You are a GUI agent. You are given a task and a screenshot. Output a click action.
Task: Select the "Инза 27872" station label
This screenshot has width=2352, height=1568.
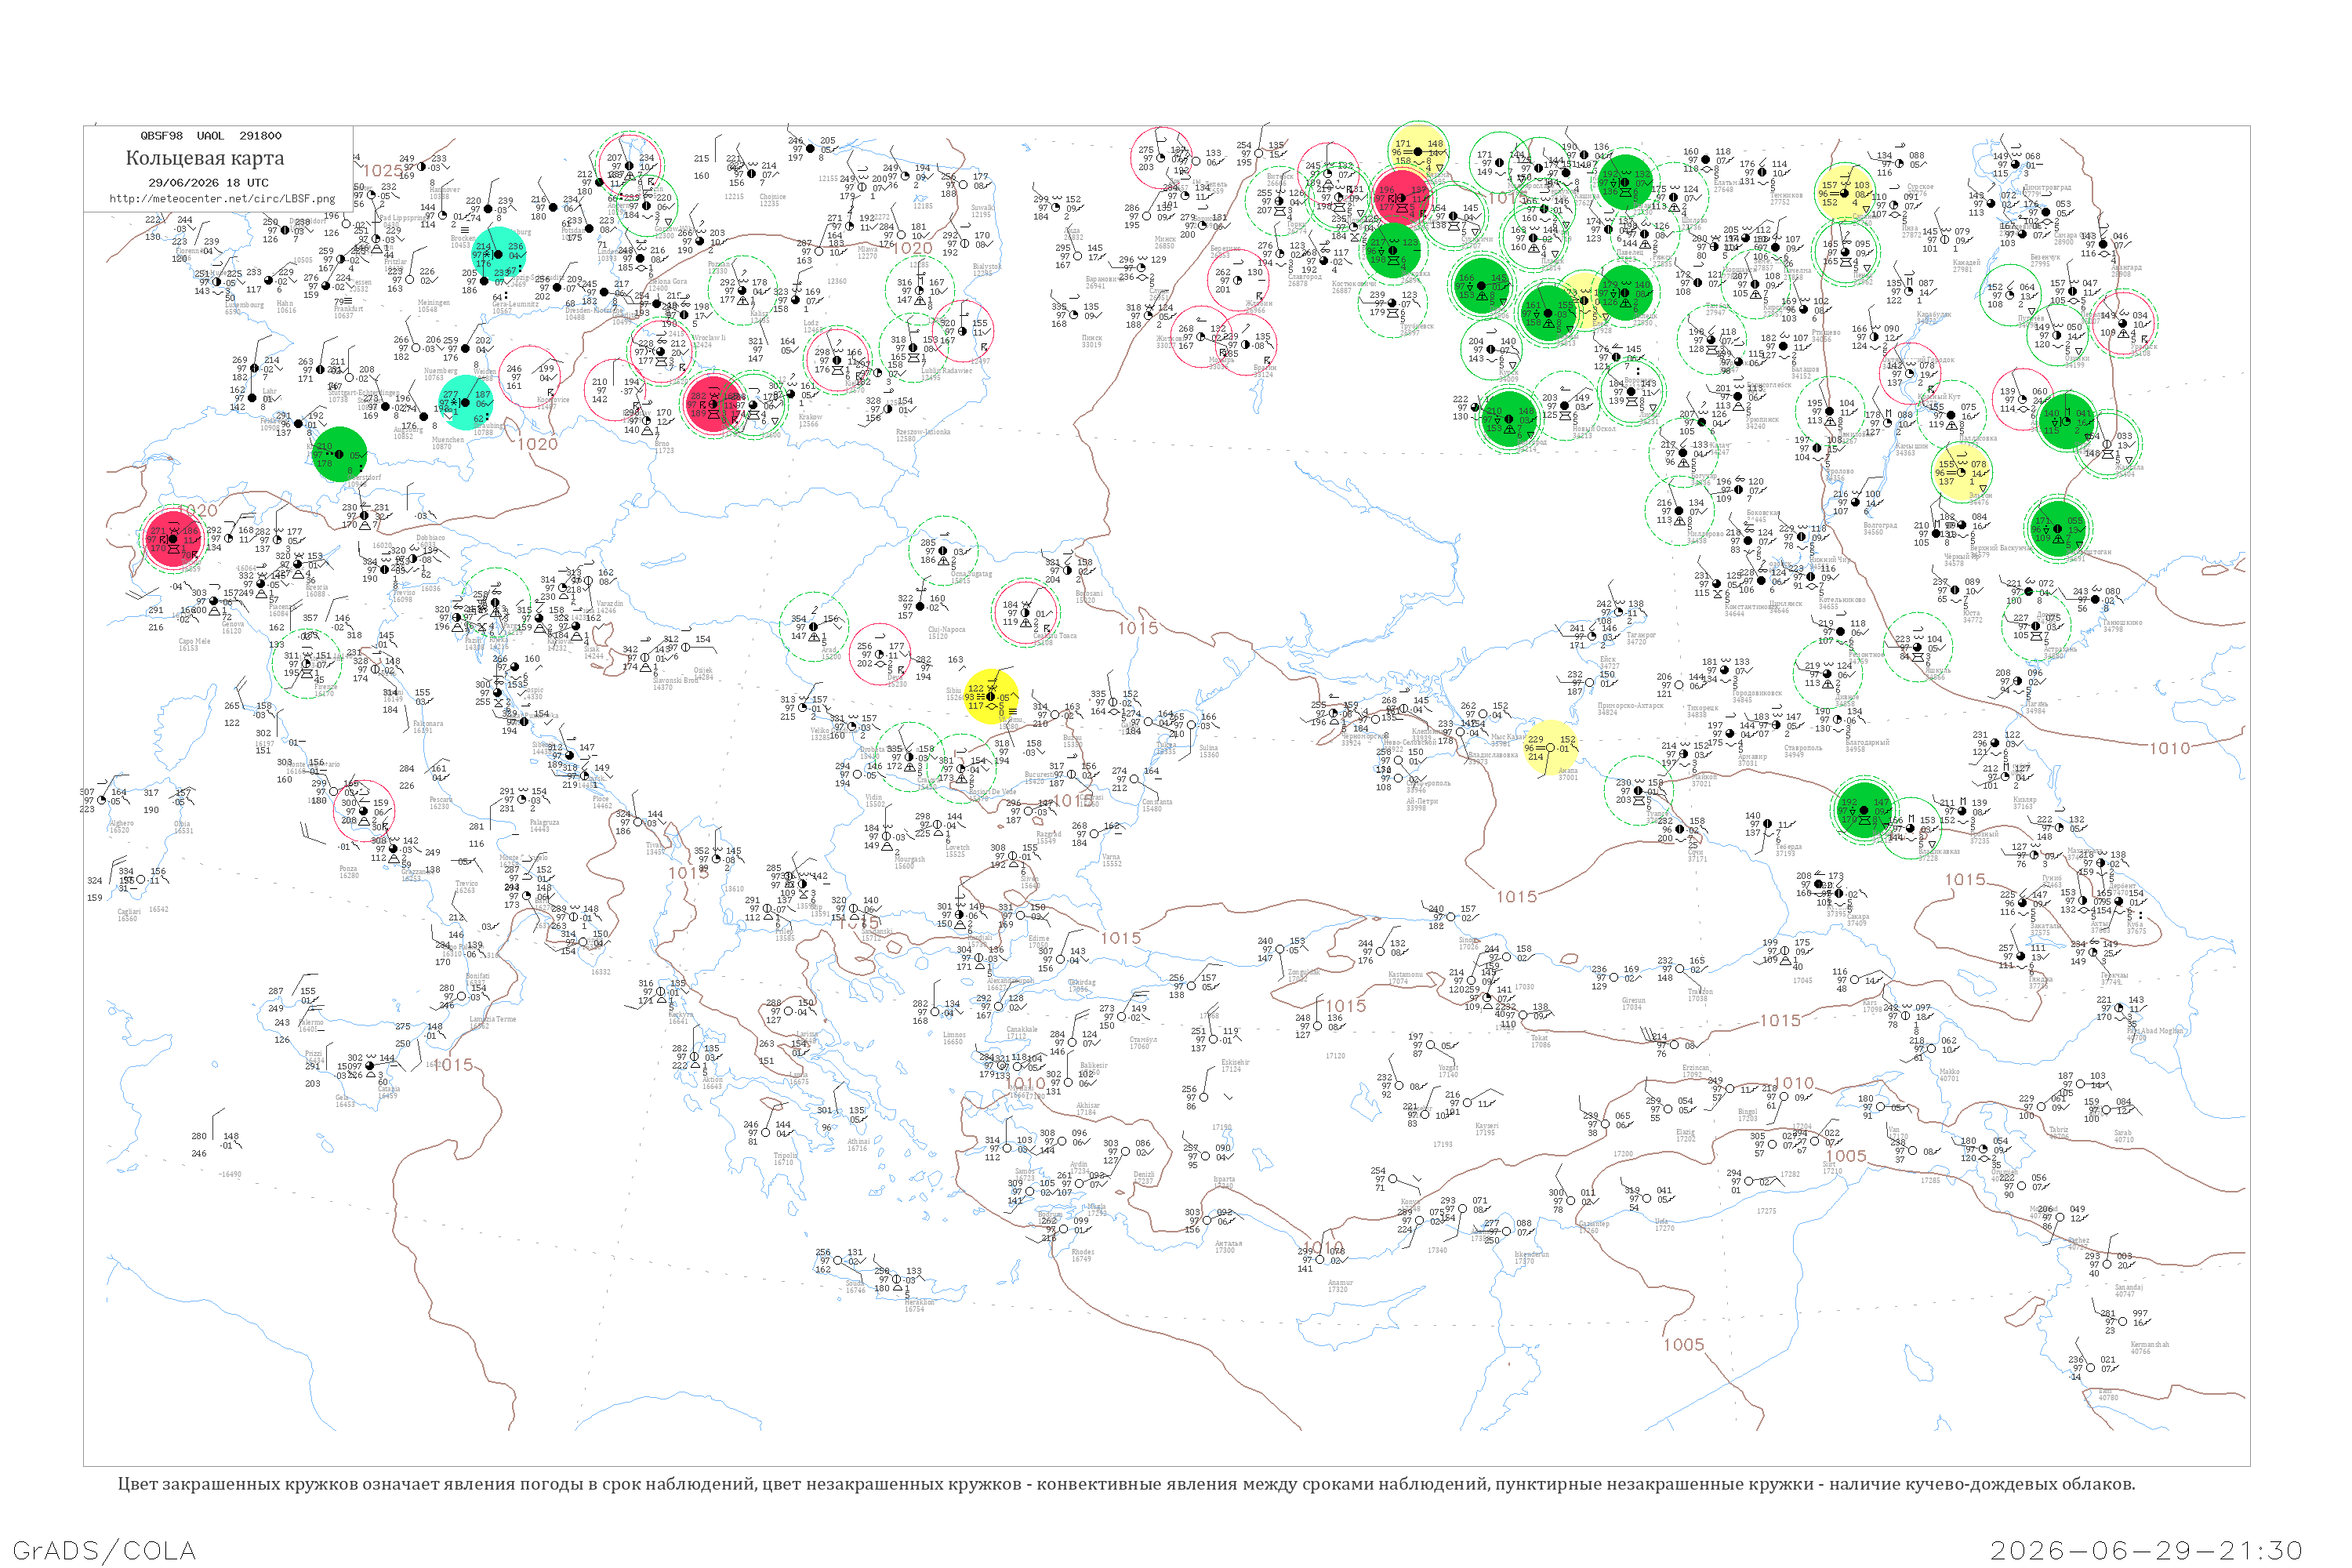(1911, 231)
